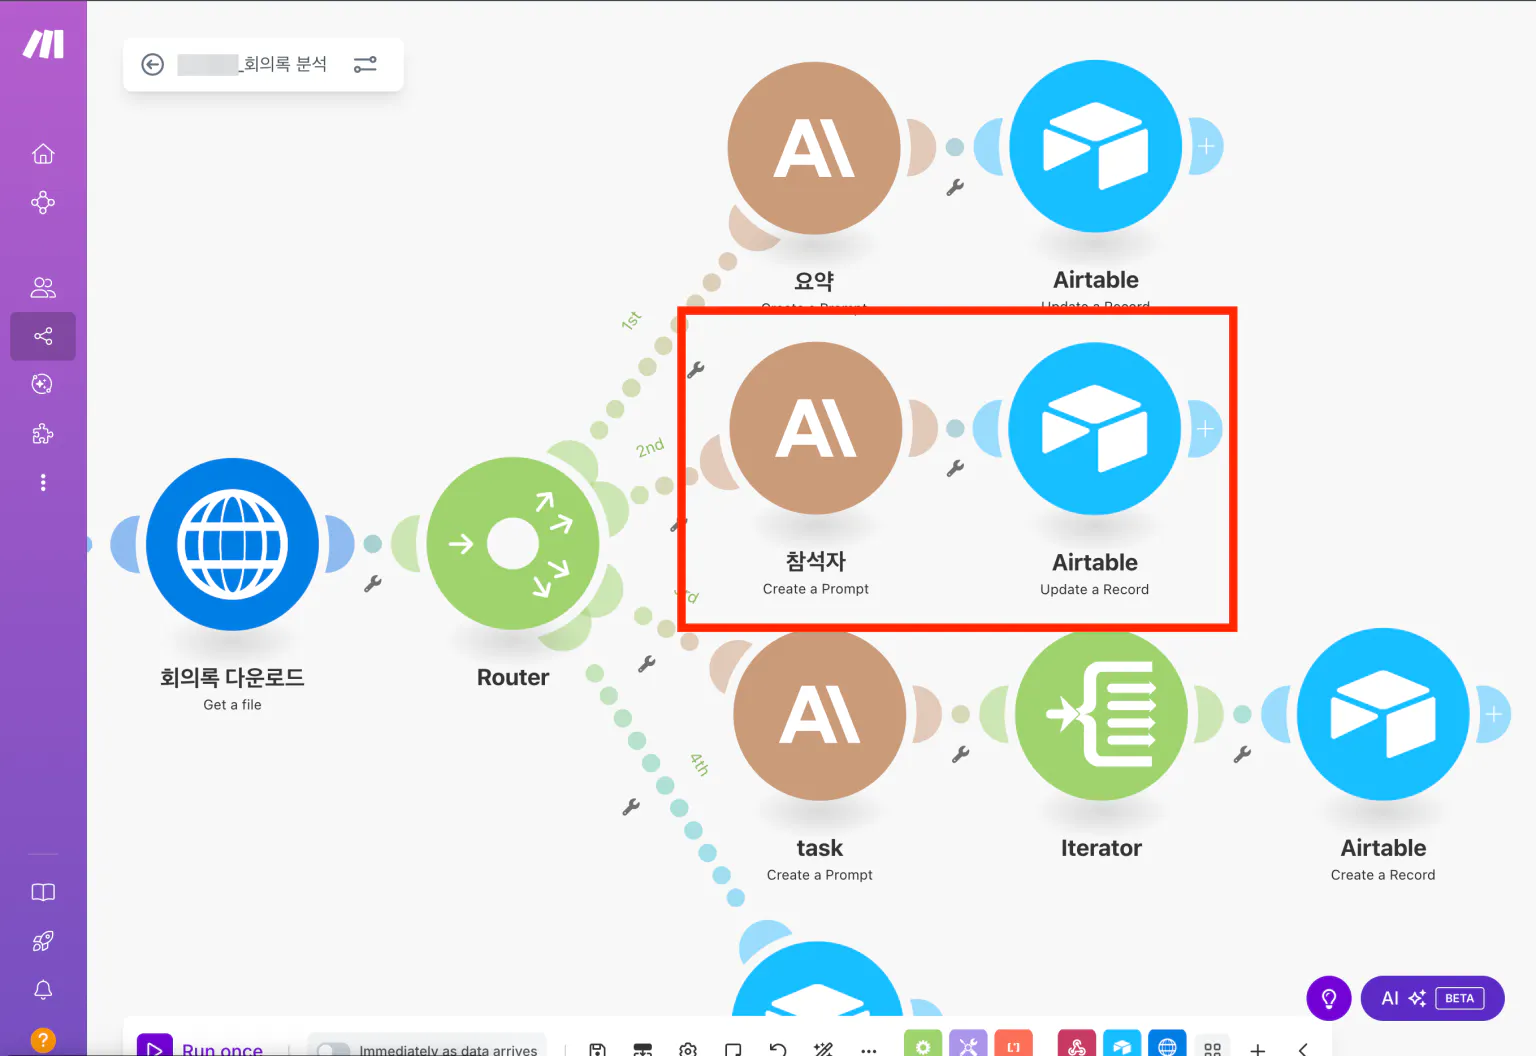Collapse the toolbar with the left chevron
Viewport: 1536px width, 1056px height.
pyautogui.click(x=1303, y=1049)
